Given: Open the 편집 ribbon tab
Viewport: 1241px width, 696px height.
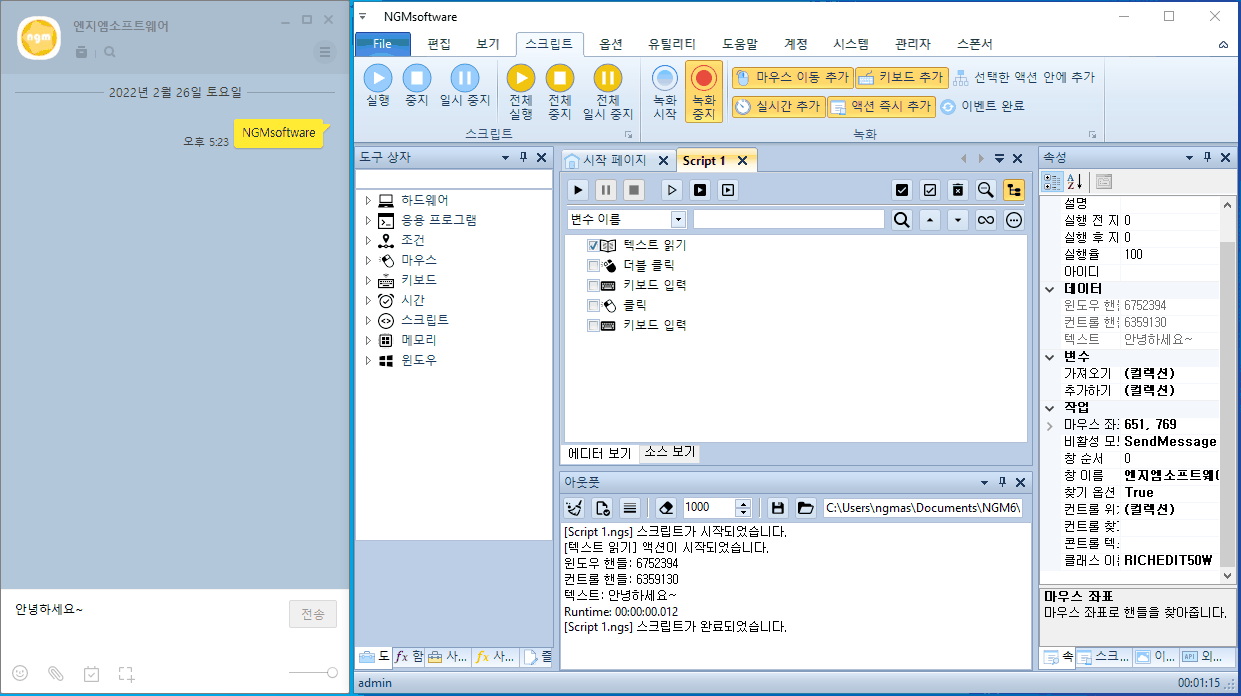Looking at the screenshot, I should [x=439, y=44].
